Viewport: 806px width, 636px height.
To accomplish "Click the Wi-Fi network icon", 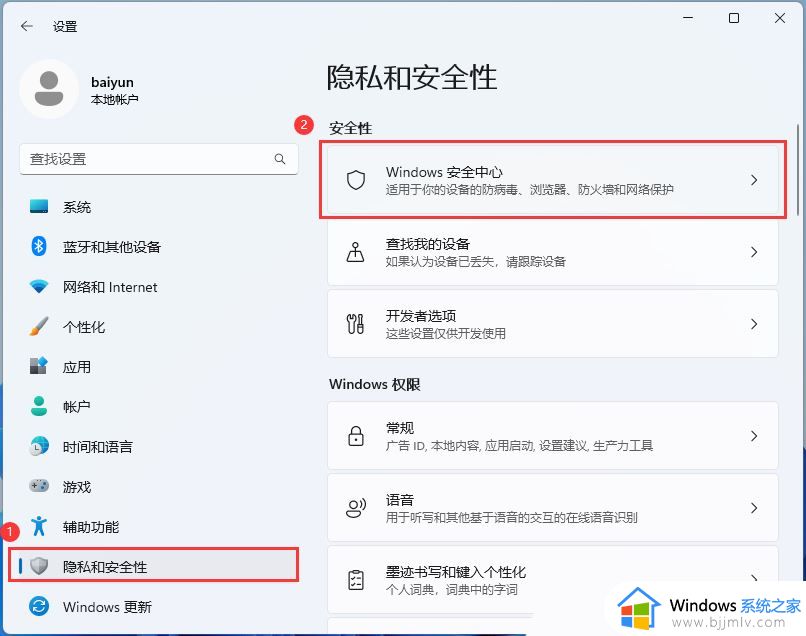I will point(39,286).
